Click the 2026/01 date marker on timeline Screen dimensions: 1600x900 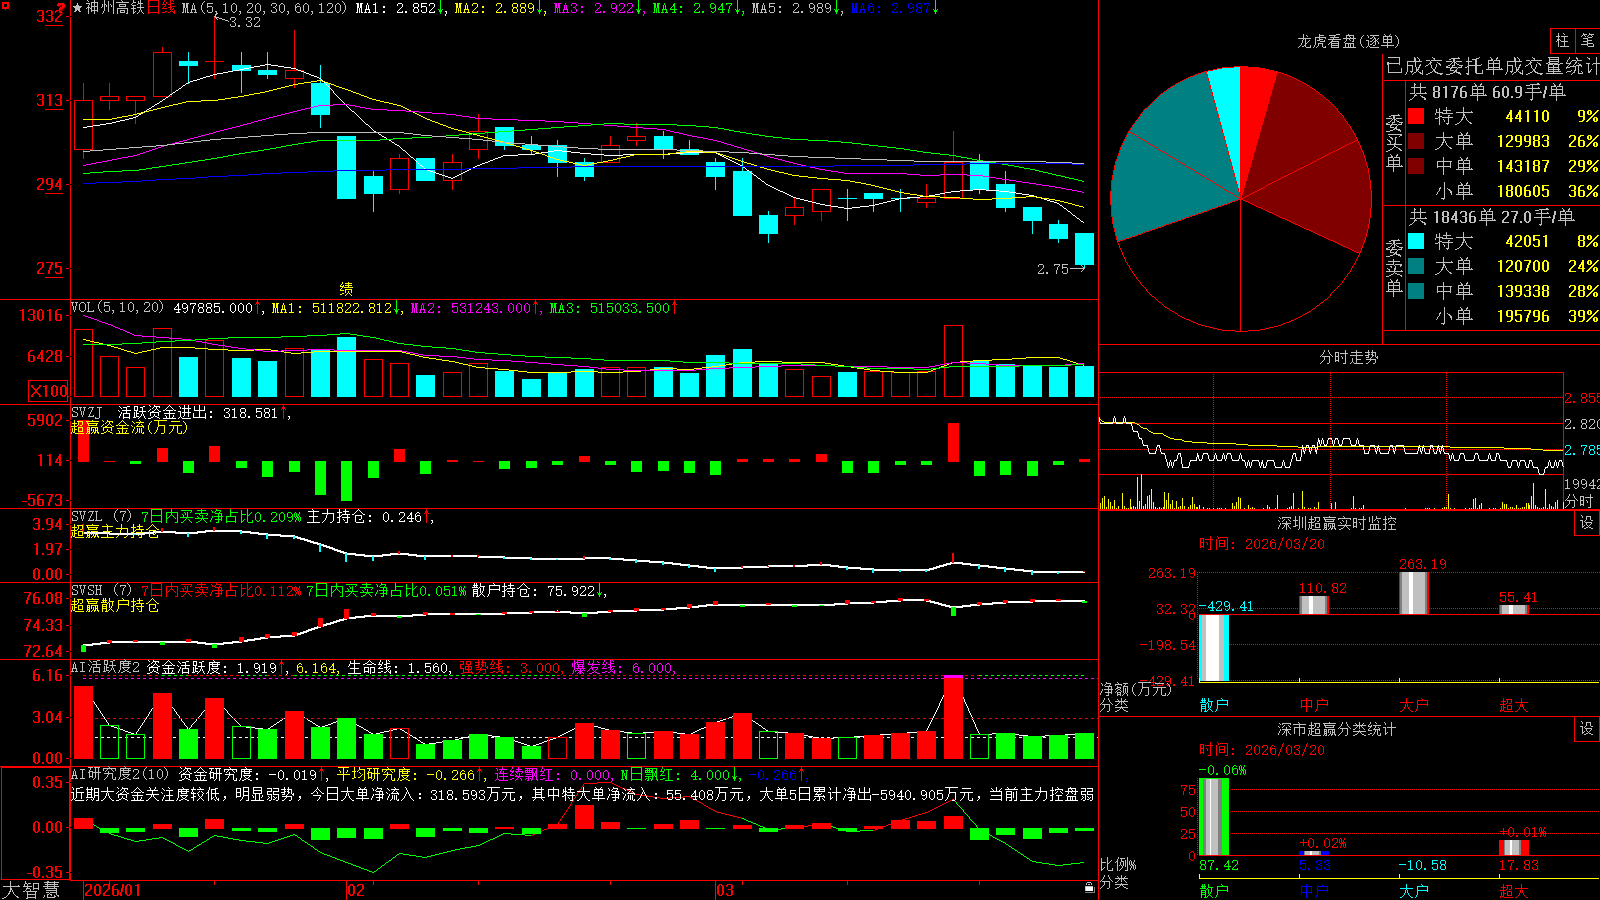[x=113, y=890]
